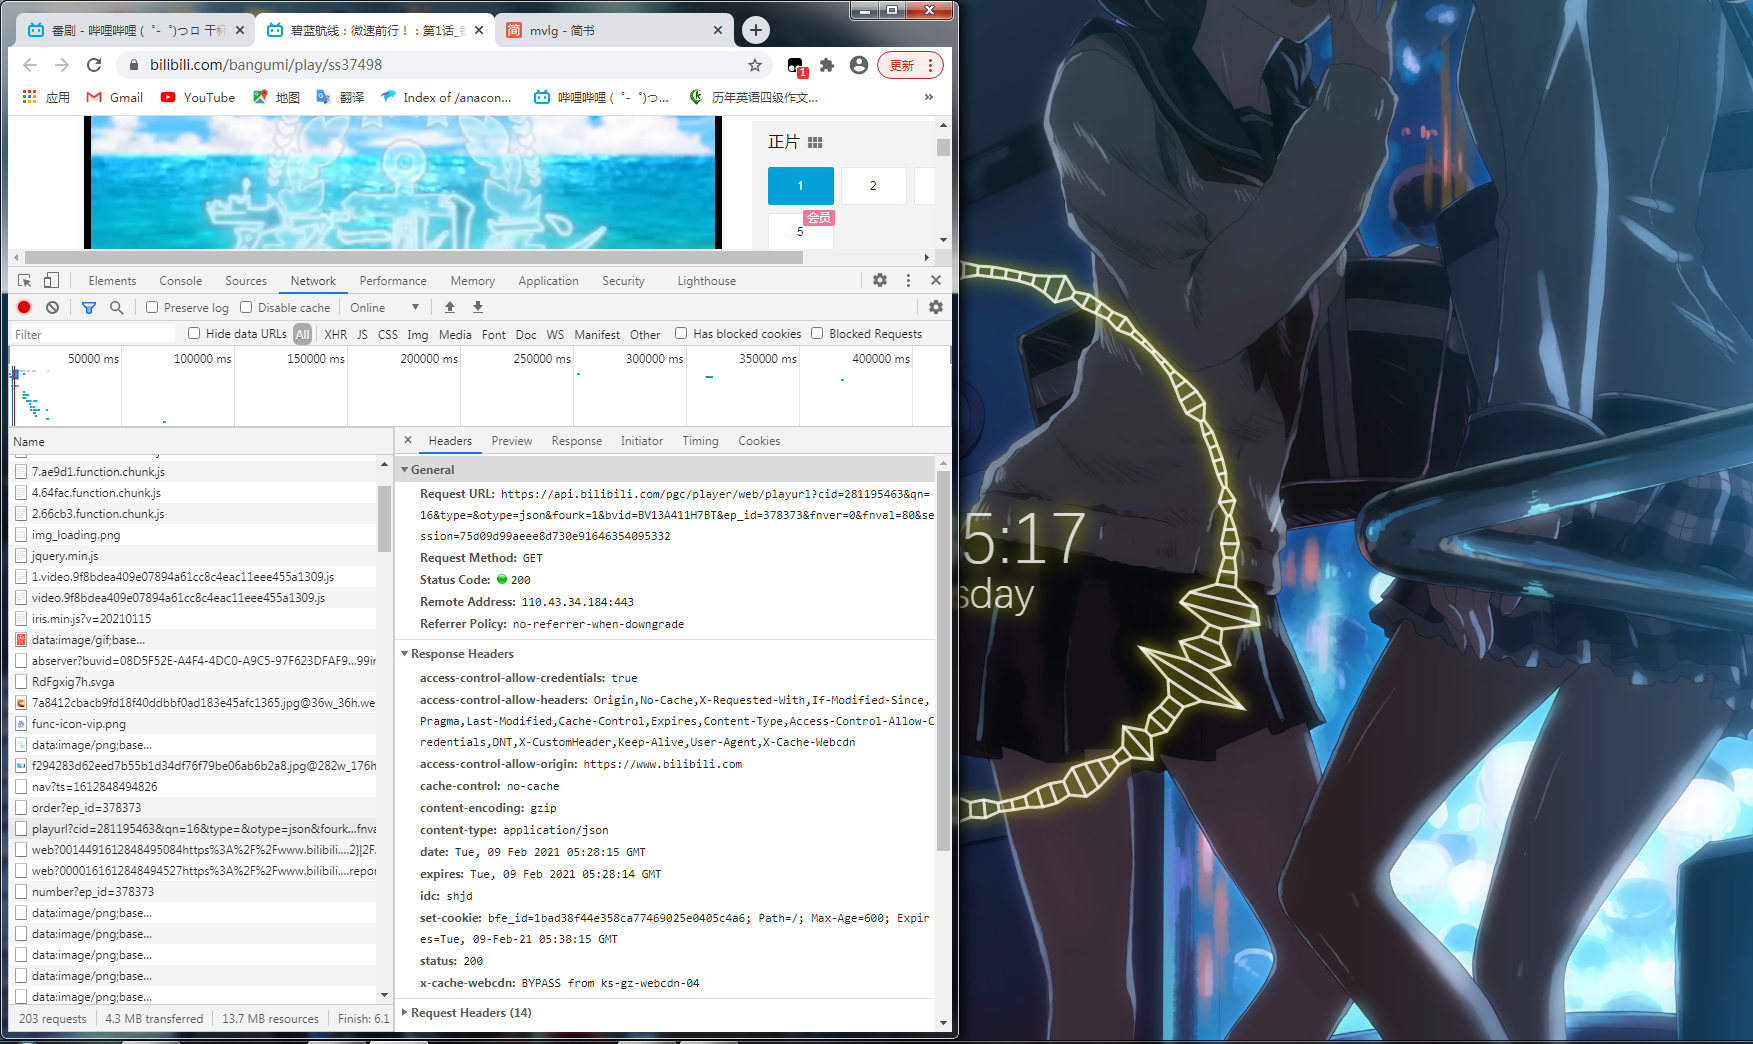
Task: Close the request details pane
Action: (x=408, y=440)
